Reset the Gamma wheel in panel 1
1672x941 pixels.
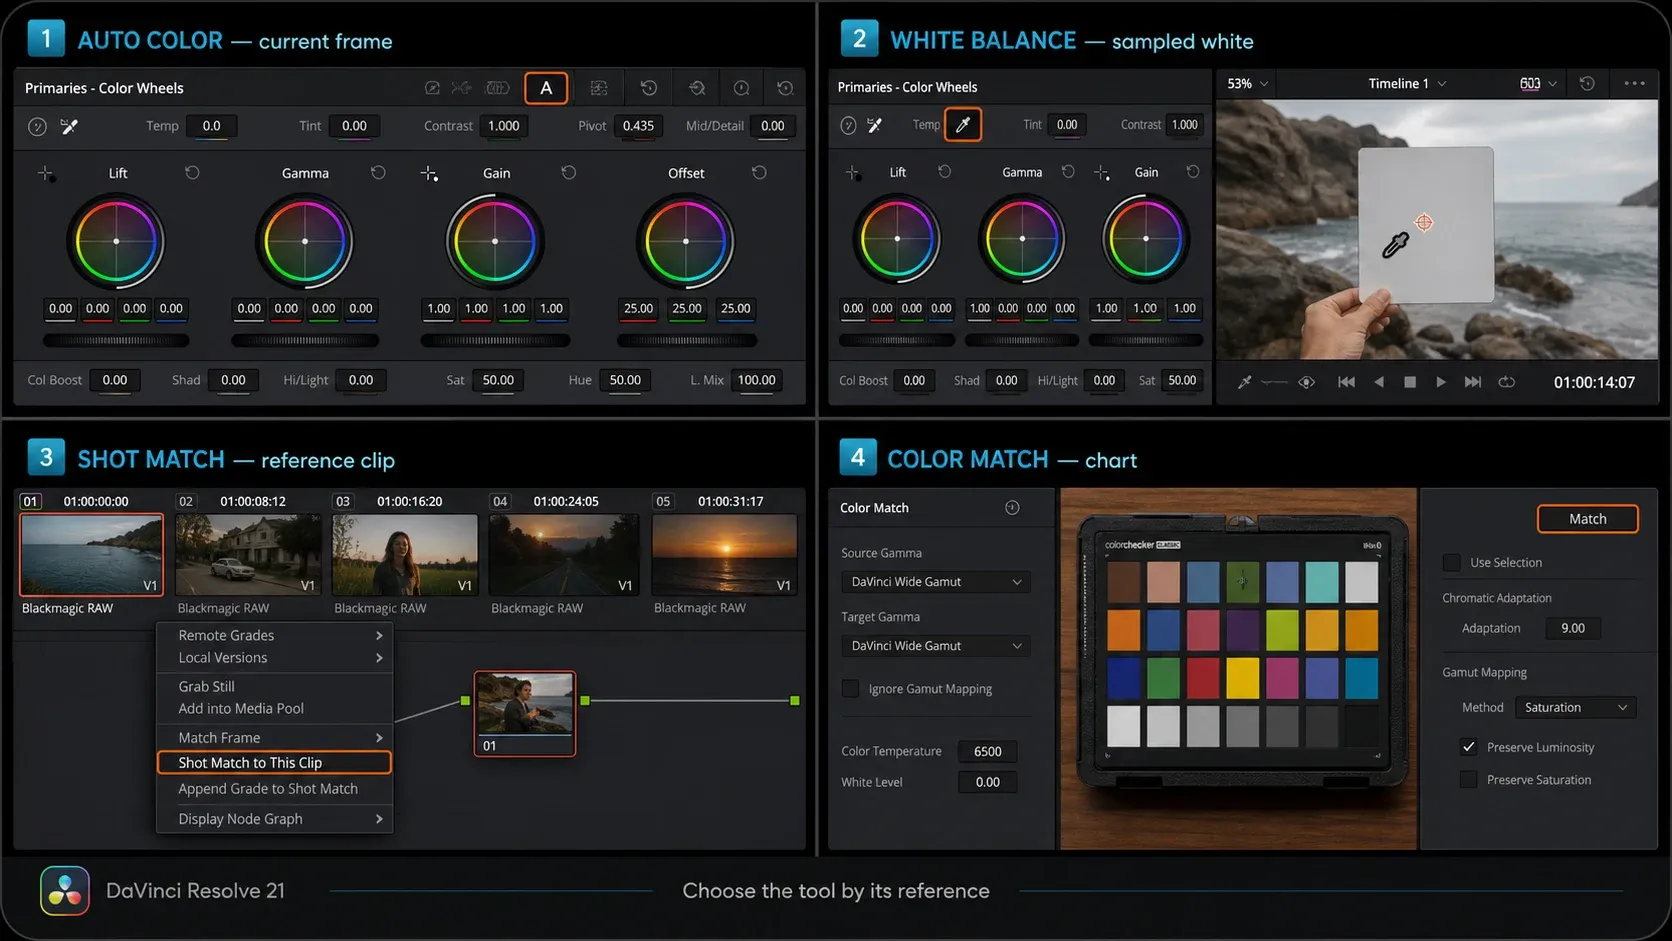click(378, 173)
